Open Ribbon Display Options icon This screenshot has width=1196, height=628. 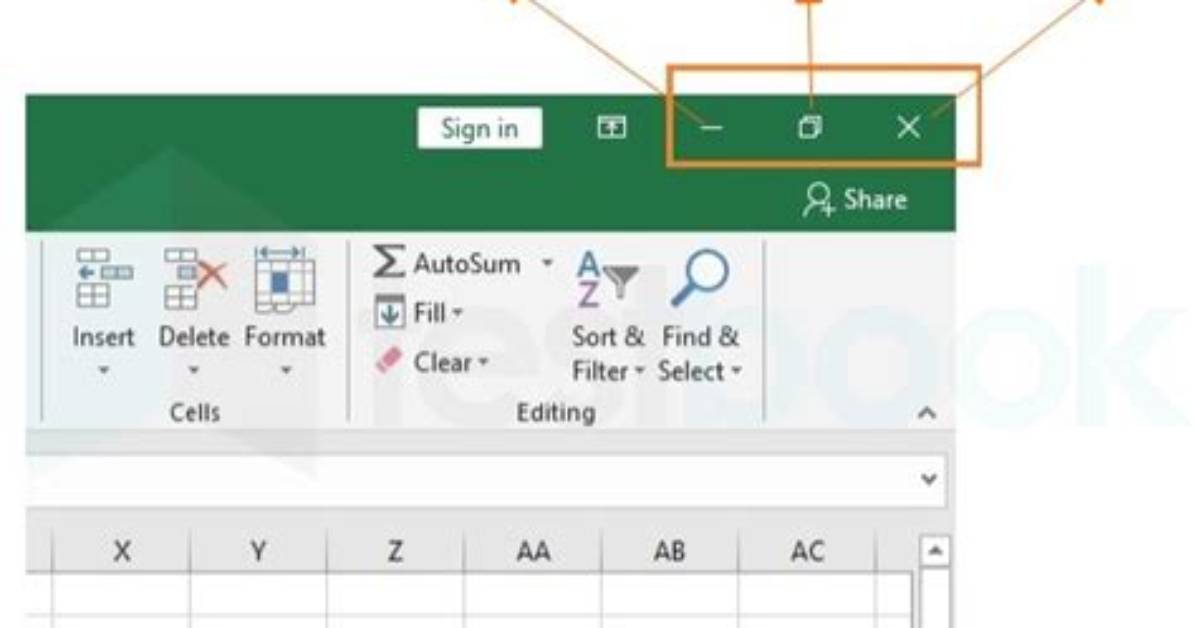(611, 127)
